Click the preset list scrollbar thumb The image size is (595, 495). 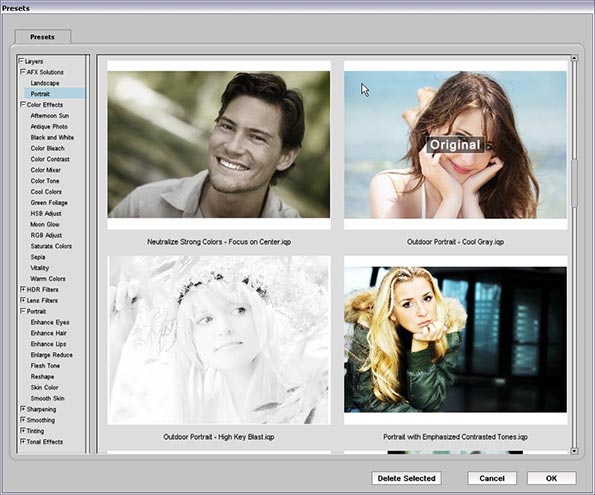click(574, 183)
